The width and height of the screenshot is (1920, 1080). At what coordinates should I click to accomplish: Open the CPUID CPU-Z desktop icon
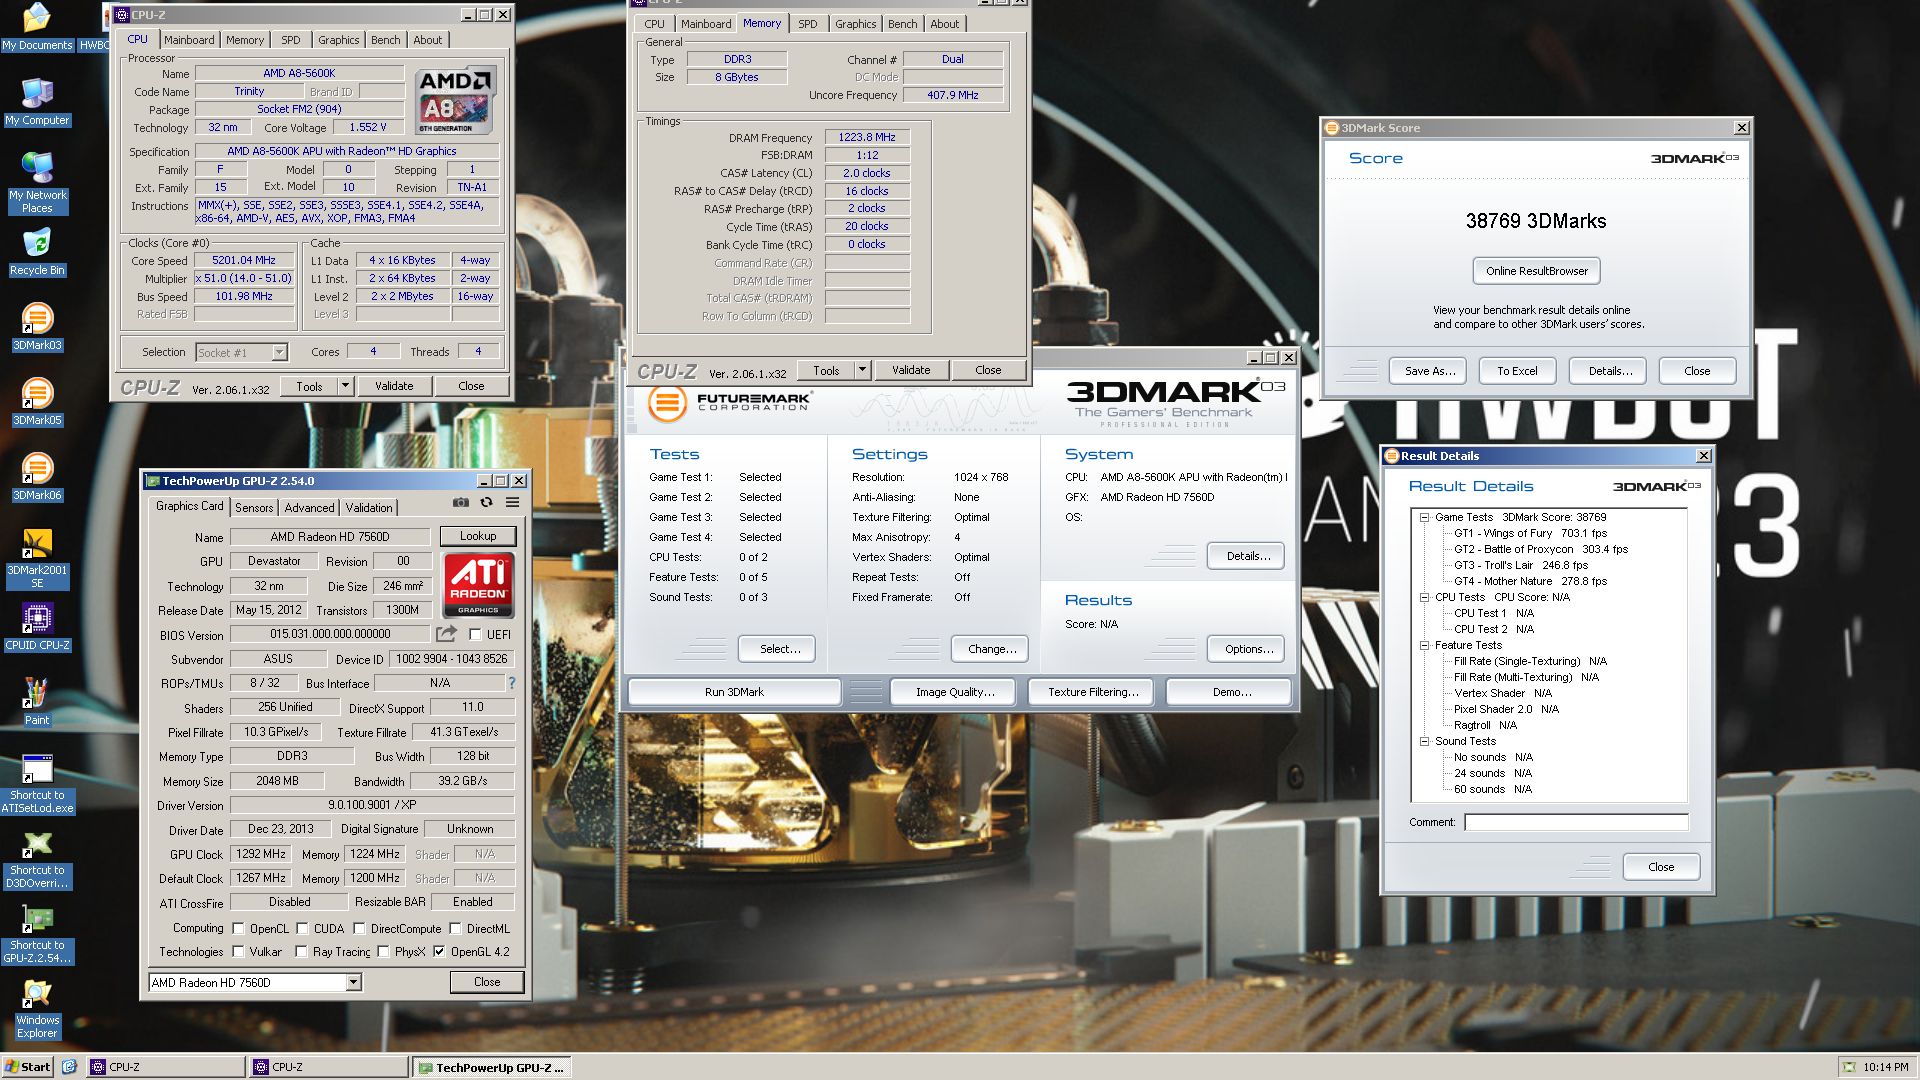[37, 627]
